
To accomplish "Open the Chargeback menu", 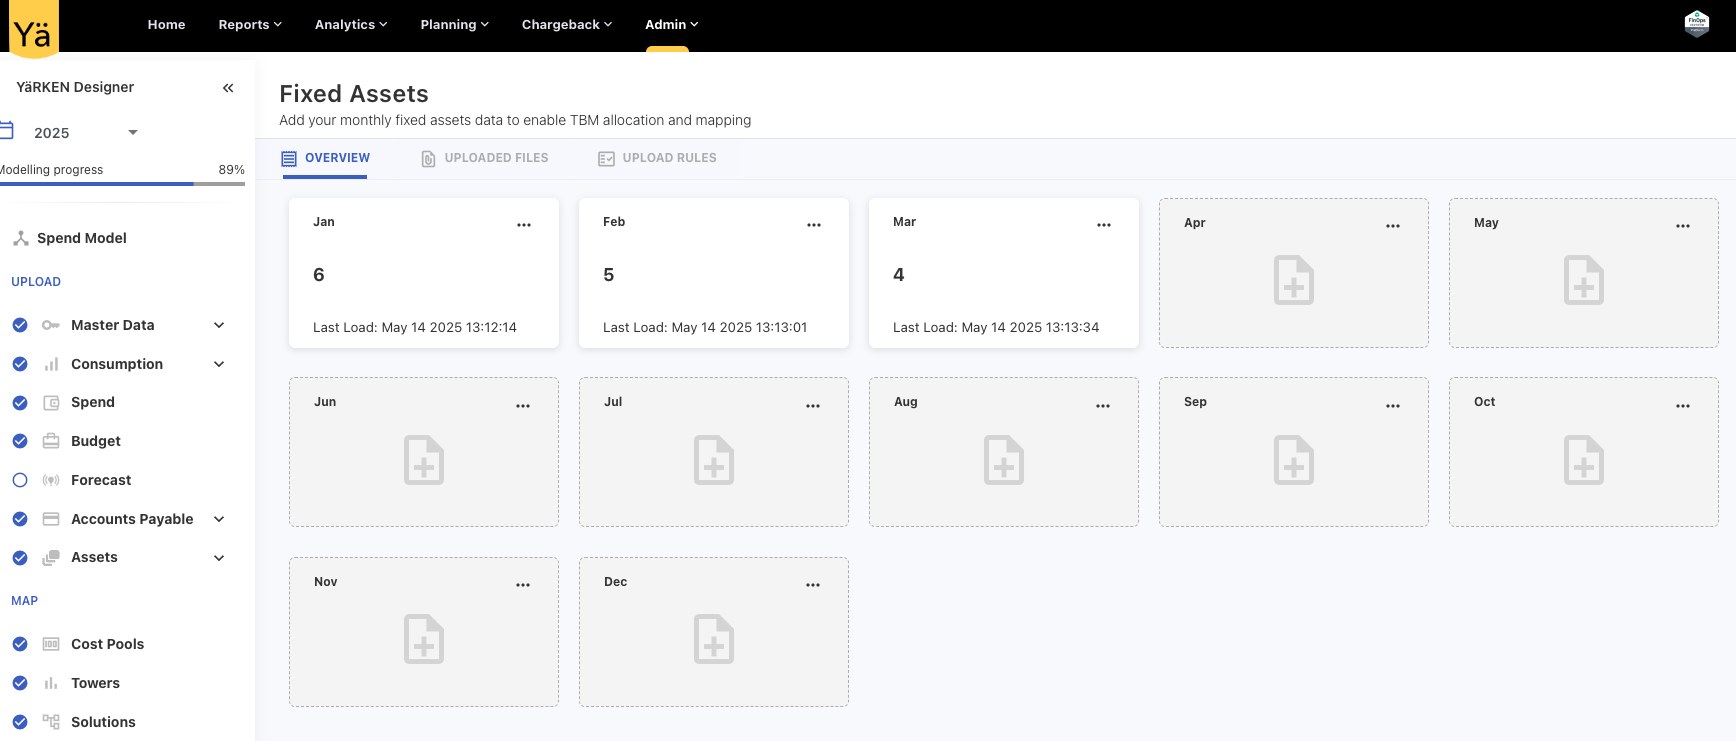I will pyautogui.click(x=566, y=25).
